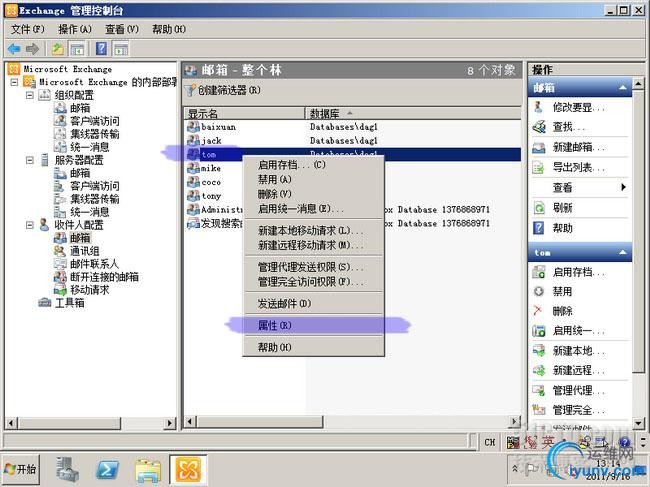Click 启用统一... in tom actions pane
The image size is (650, 487).
click(578, 330)
